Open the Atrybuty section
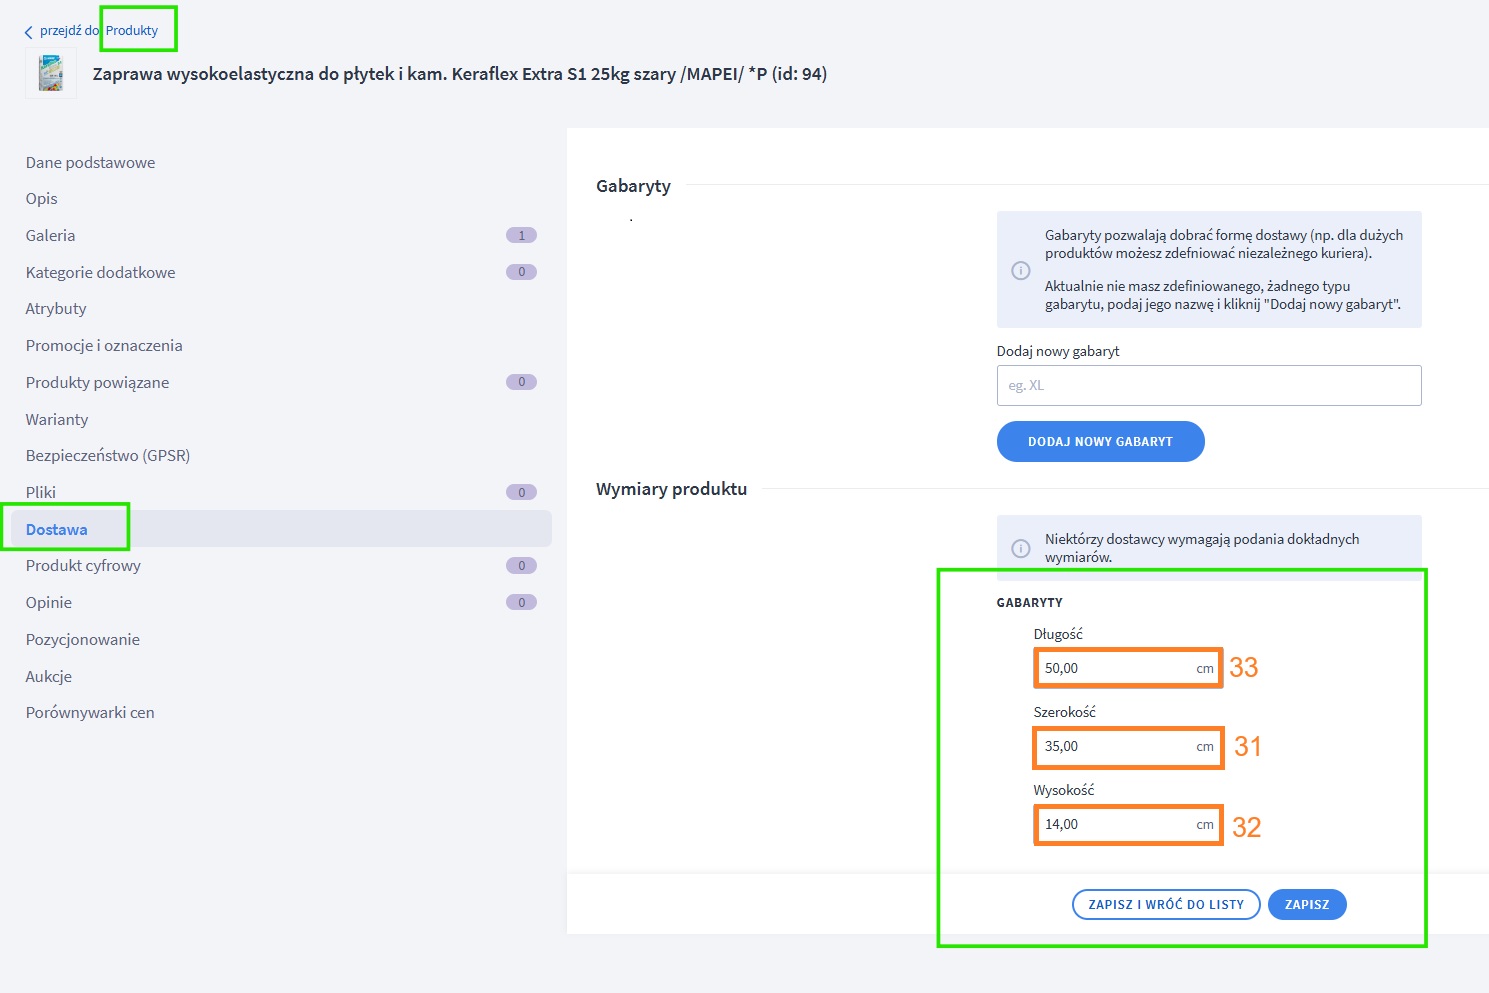The height and width of the screenshot is (993, 1489). [x=56, y=308]
